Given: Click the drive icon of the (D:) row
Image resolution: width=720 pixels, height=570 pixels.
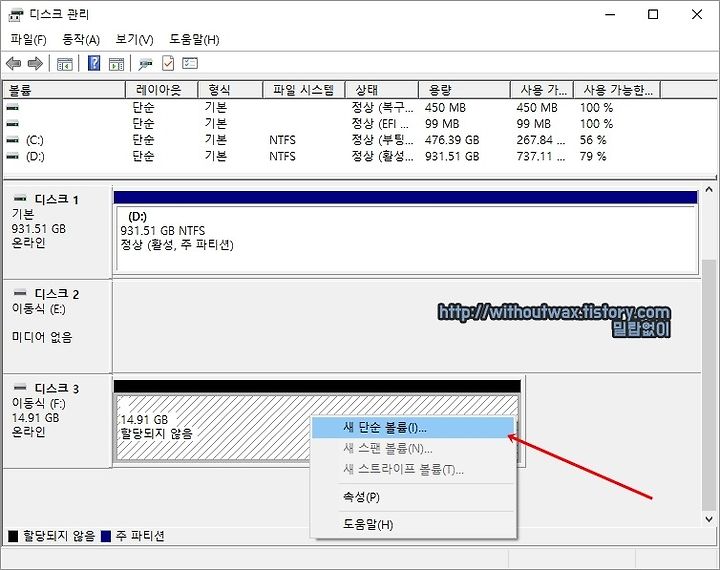Looking at the screenshot, I should click(x=13, y=156).
